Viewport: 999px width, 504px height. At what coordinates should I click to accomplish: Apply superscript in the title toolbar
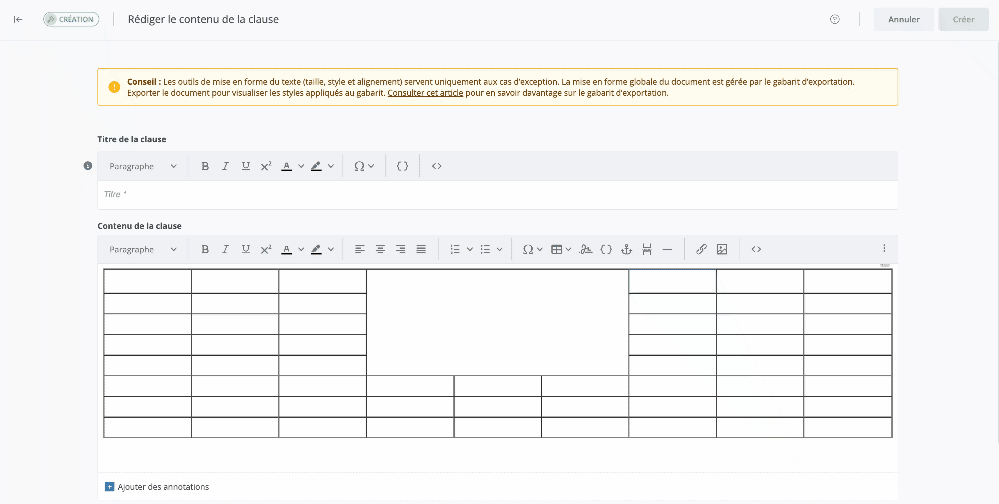(266, 166)
